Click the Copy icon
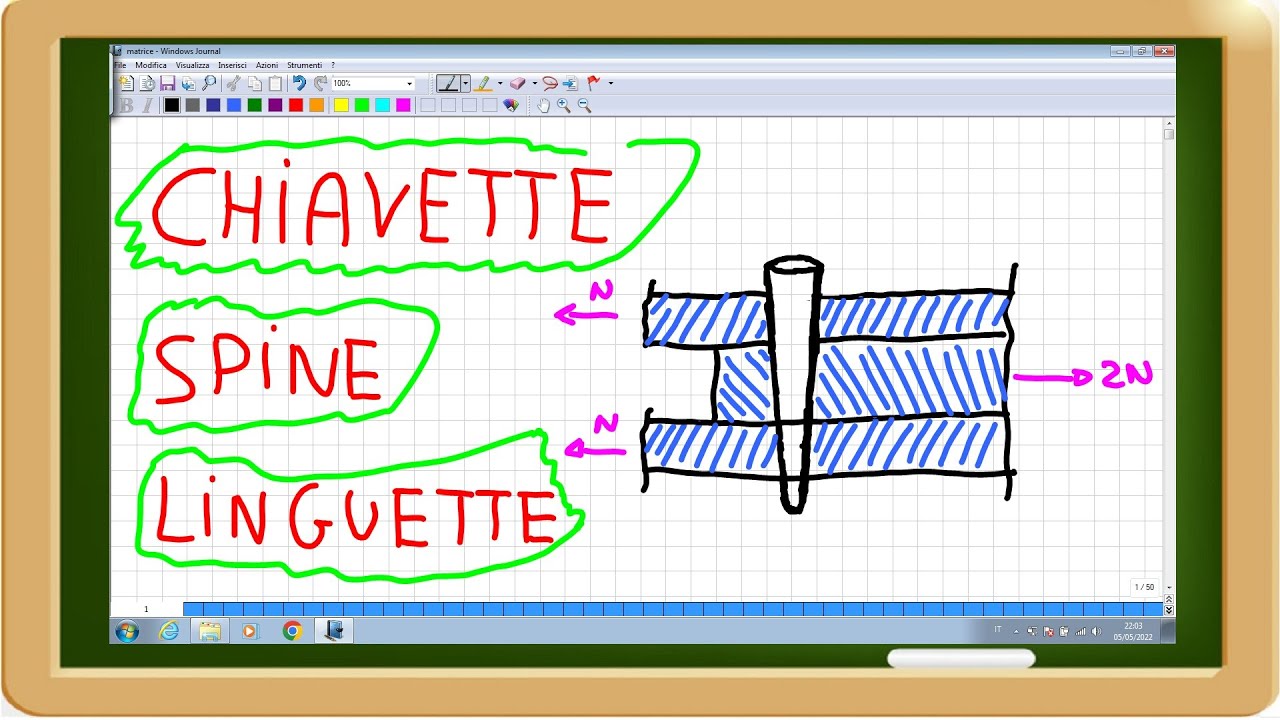Screen dimensions: 1280x720 click(x=255, y=83)
